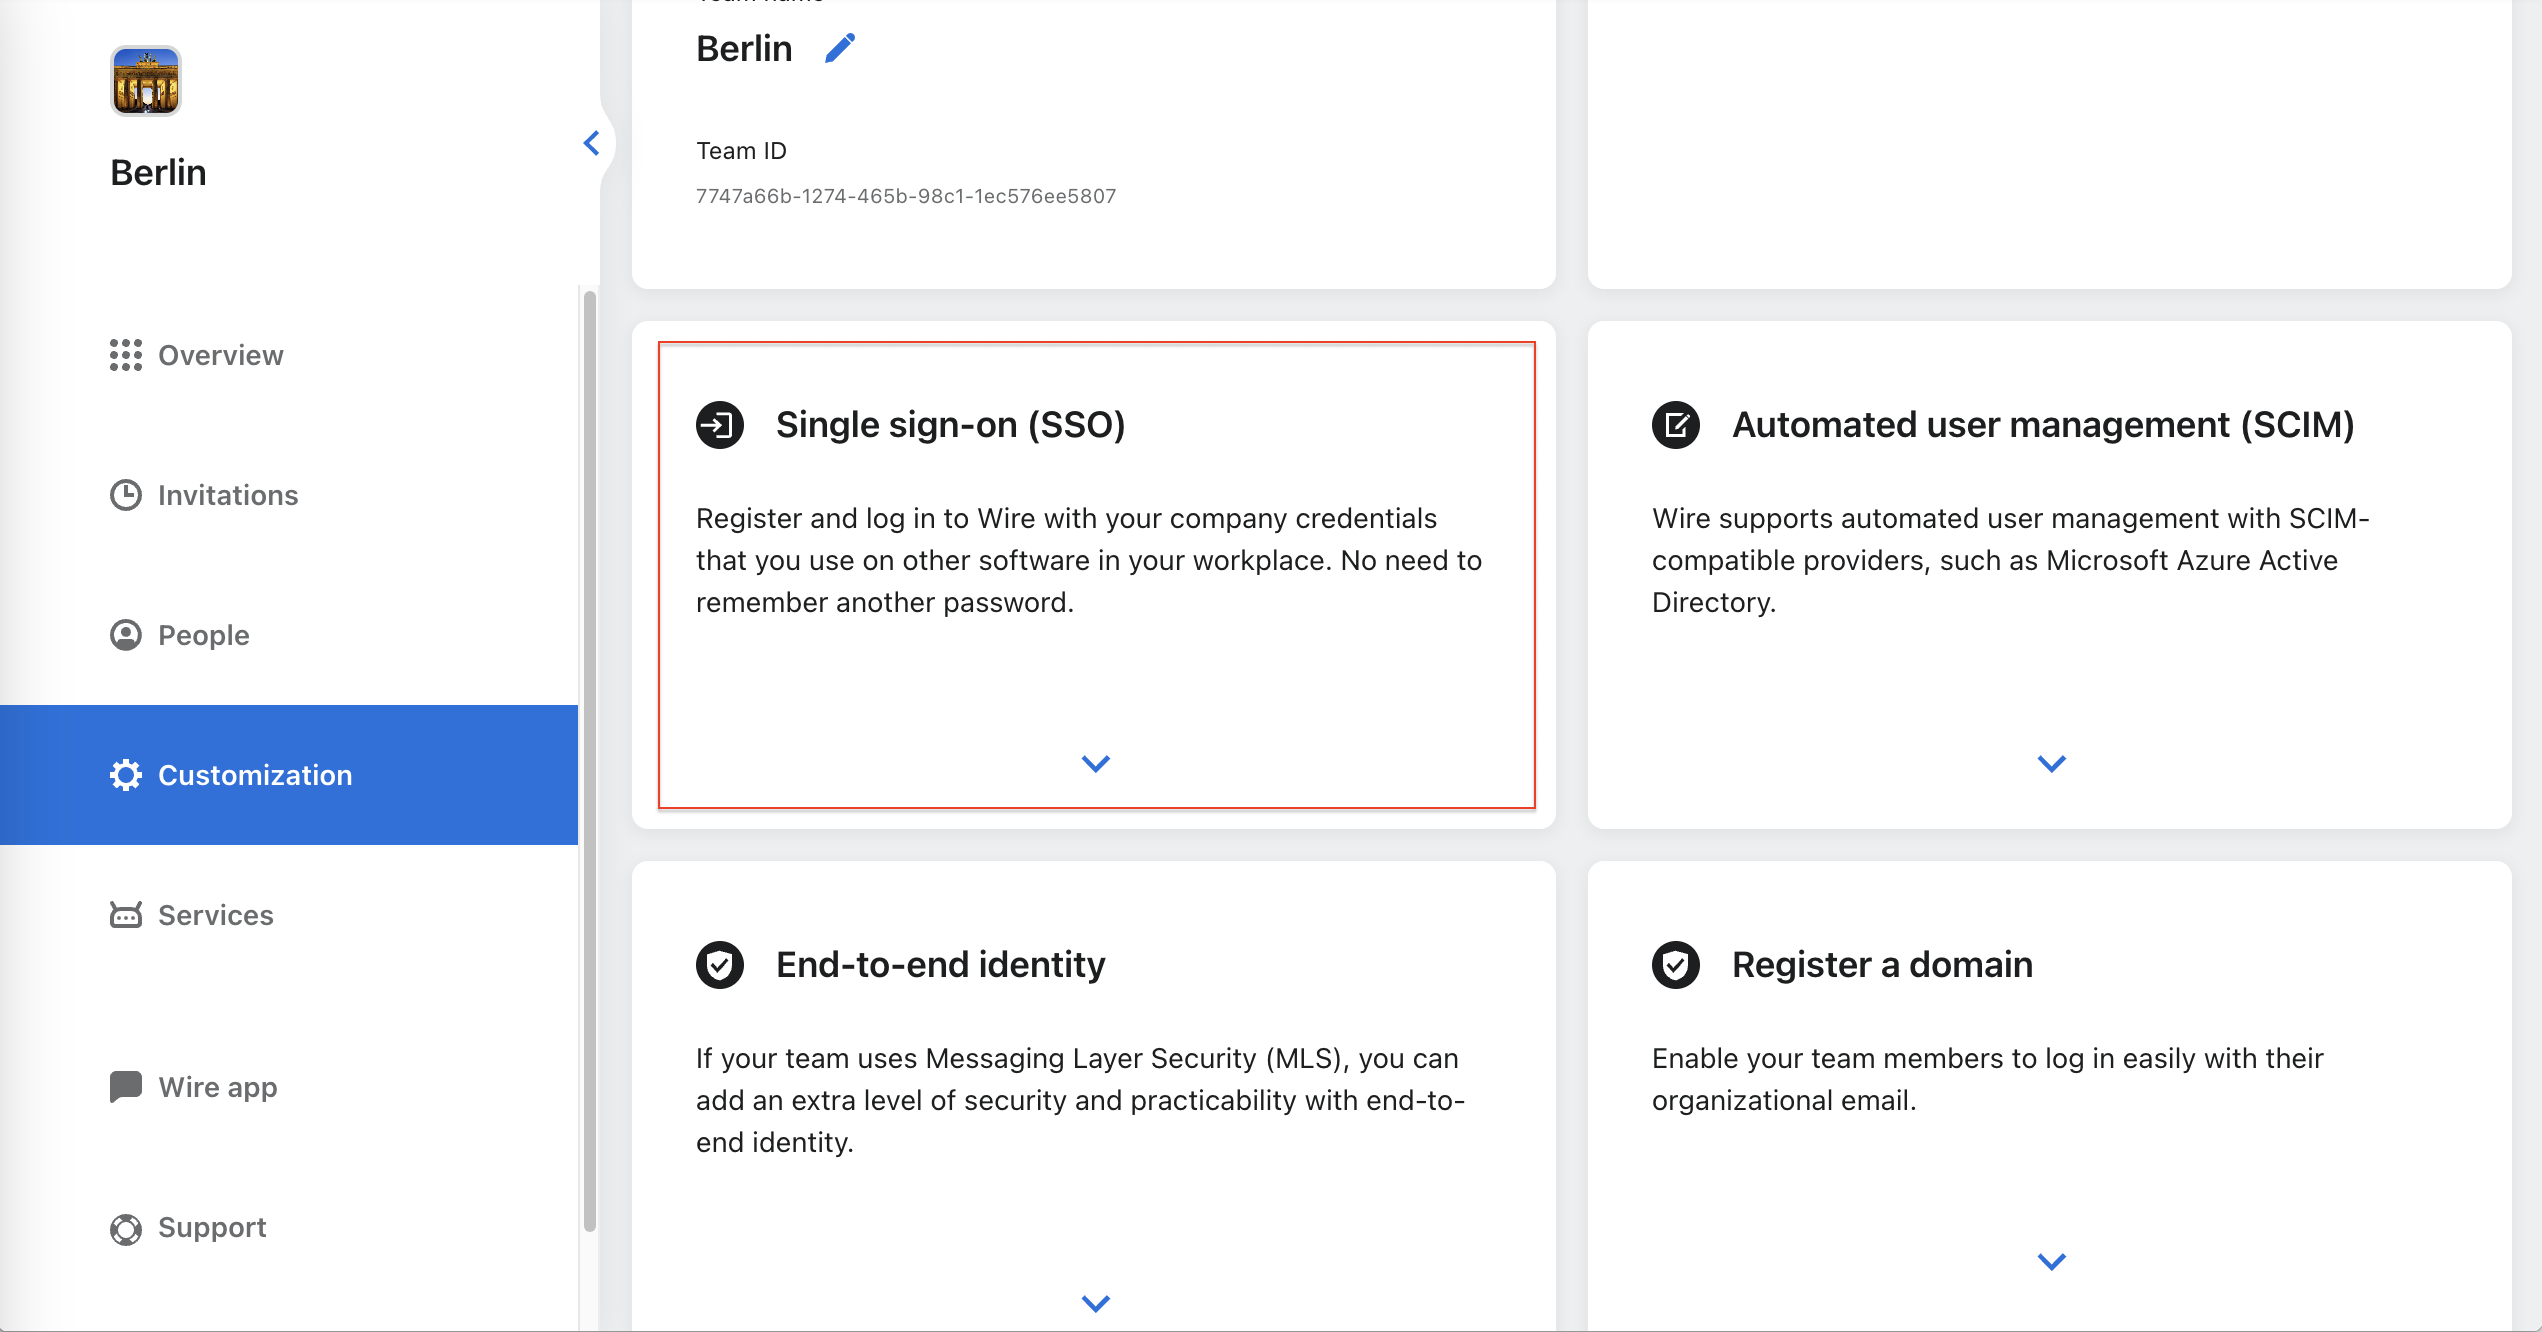
Task: Click the SSO description about company credentials
Action: (1089, 560)
